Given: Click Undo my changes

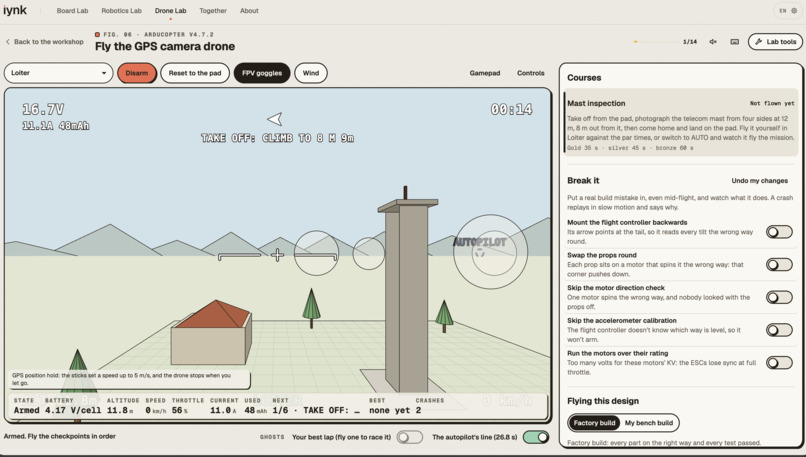Looking at the screenshot, I should click(759, 180).
